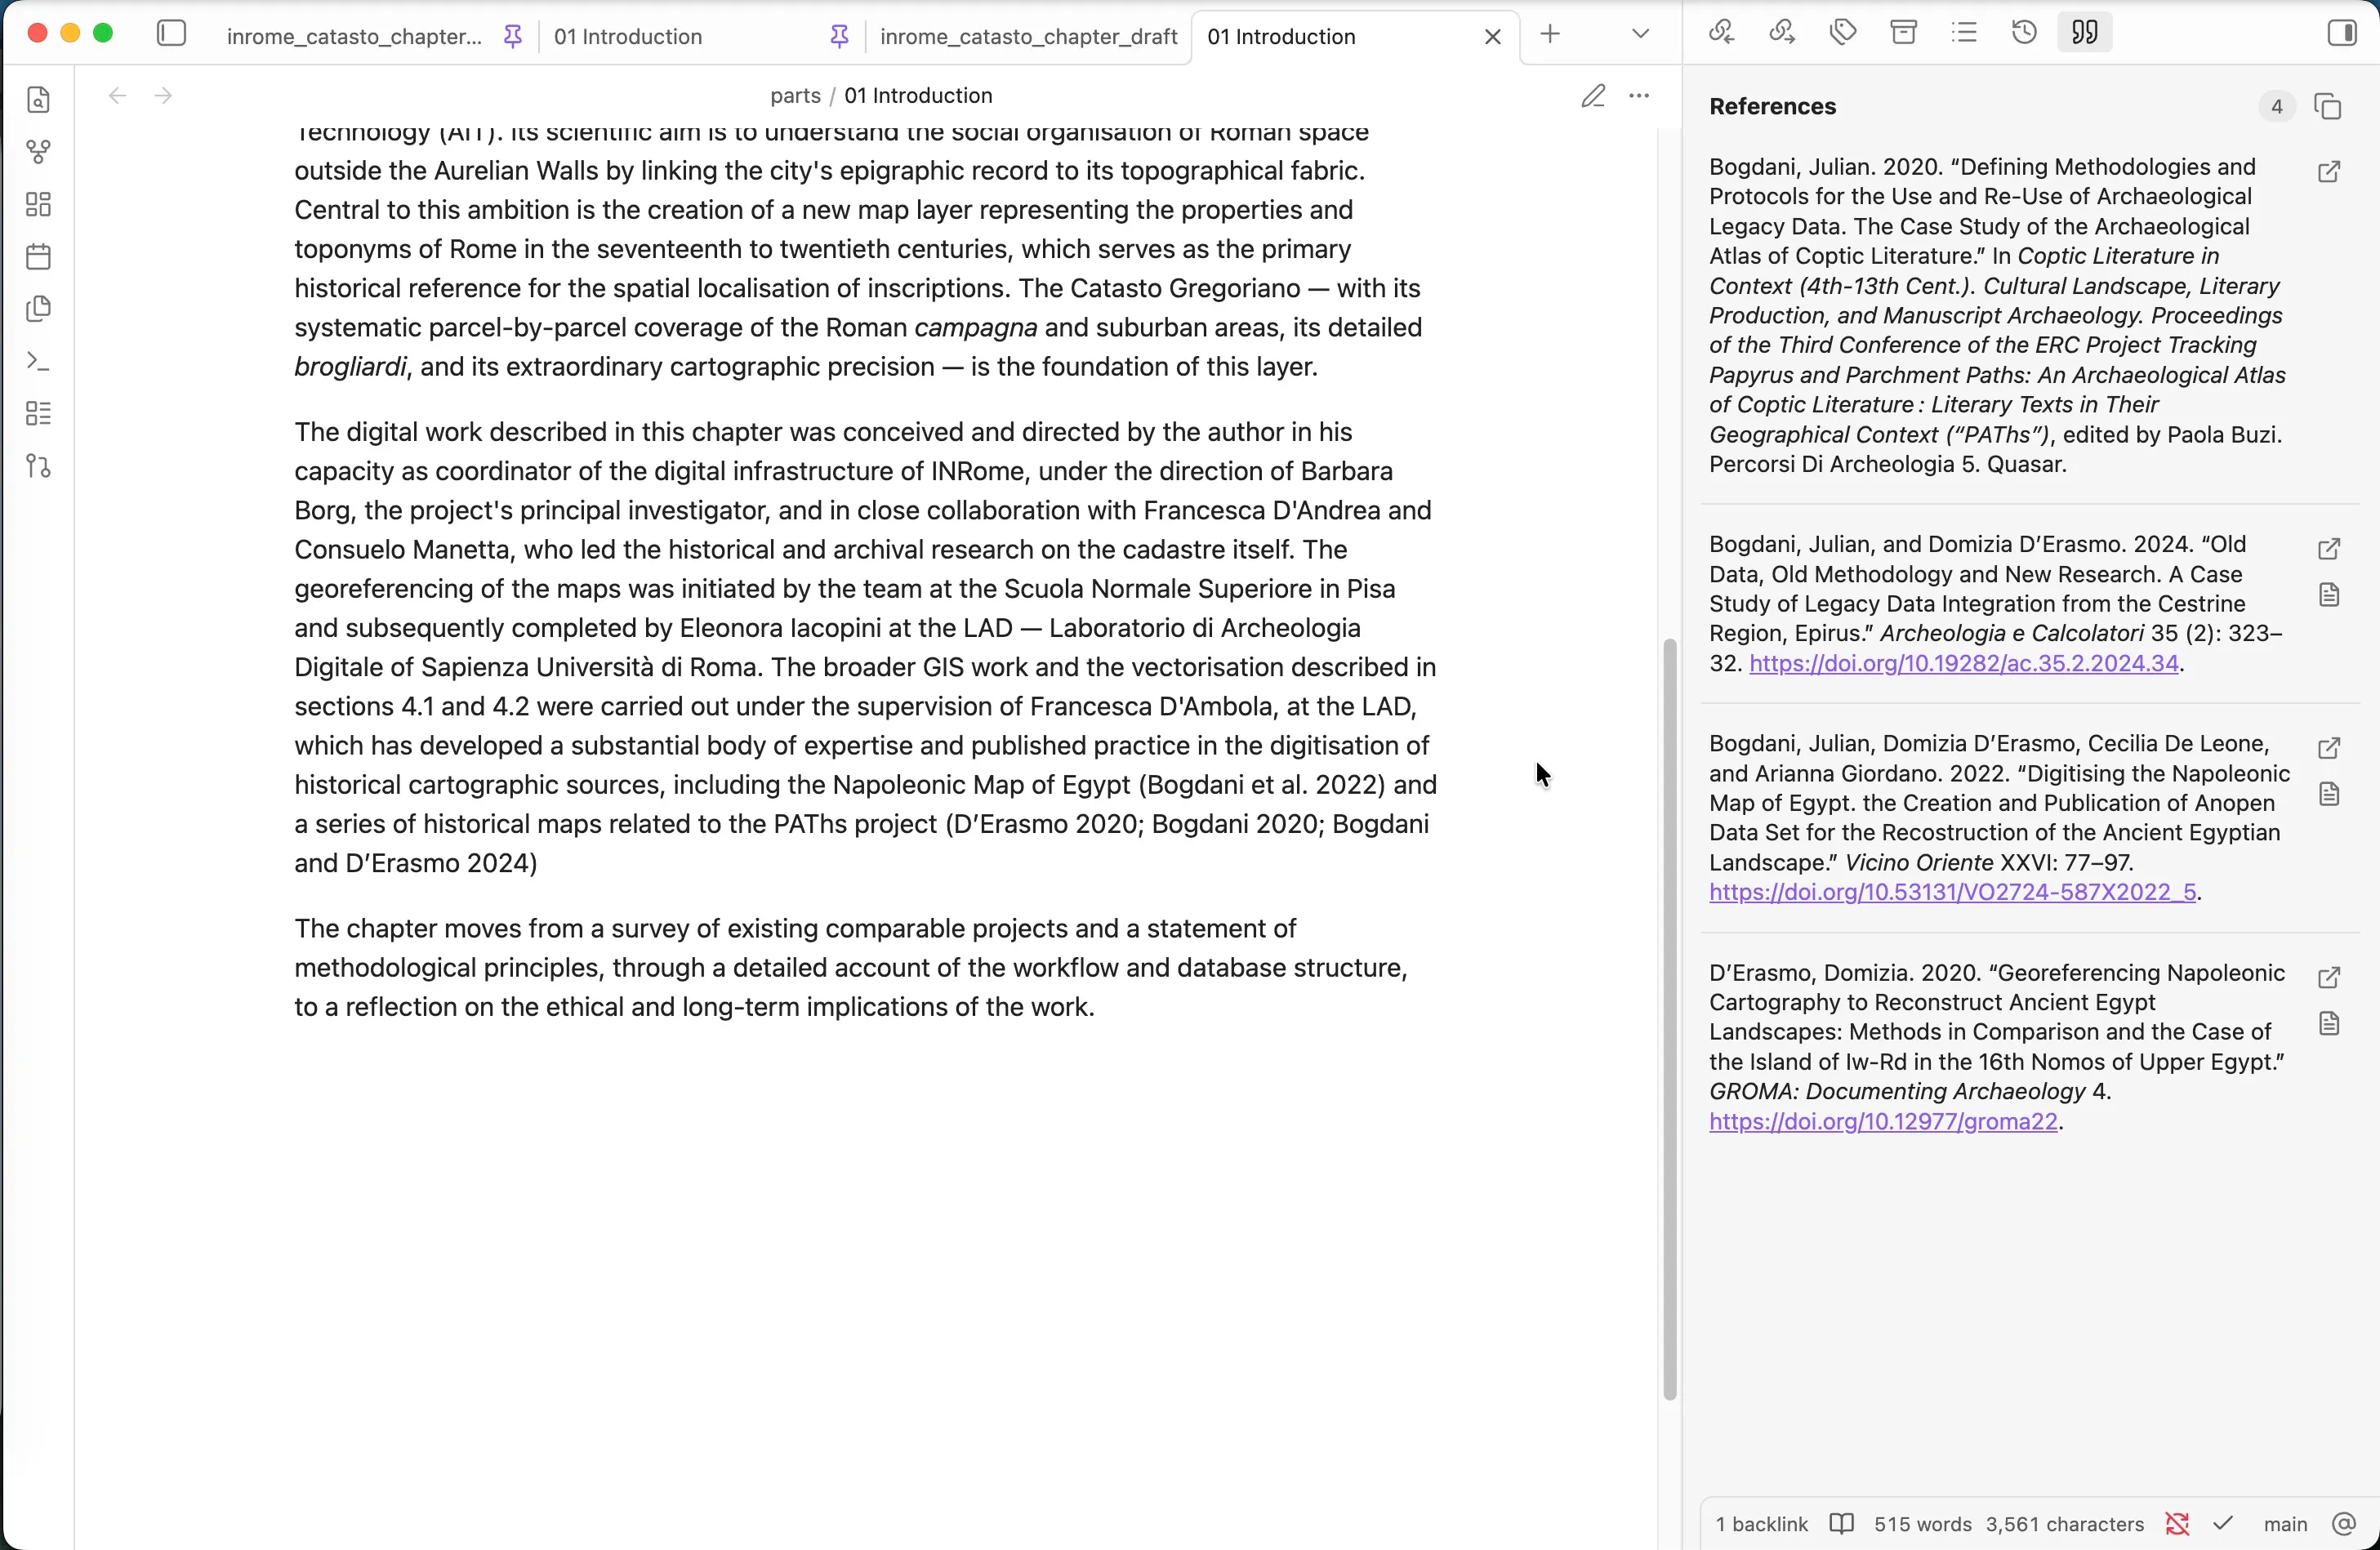Open the more options ellipsis menu
2380x1550 pixels.
pyautogui.click(x=1639, y=96)
